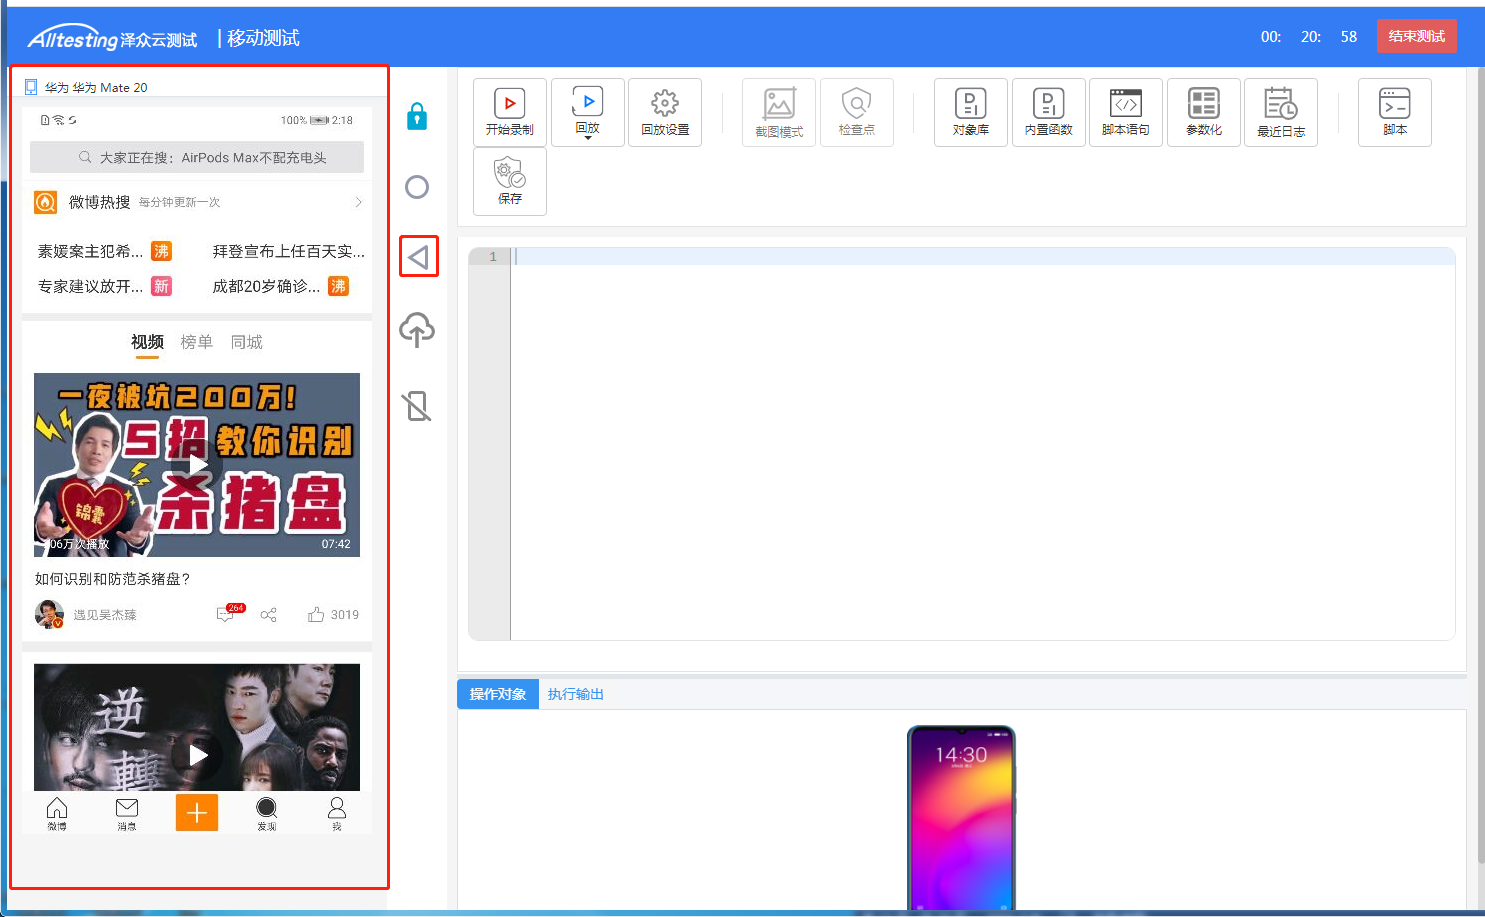Click the cloud upload icon
Viewport: 1485px width, 917px height.
417,329
